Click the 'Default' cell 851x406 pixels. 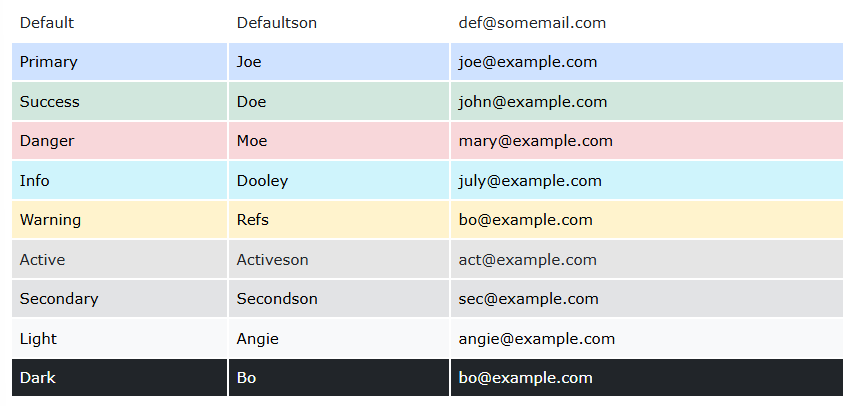(119, 23)
